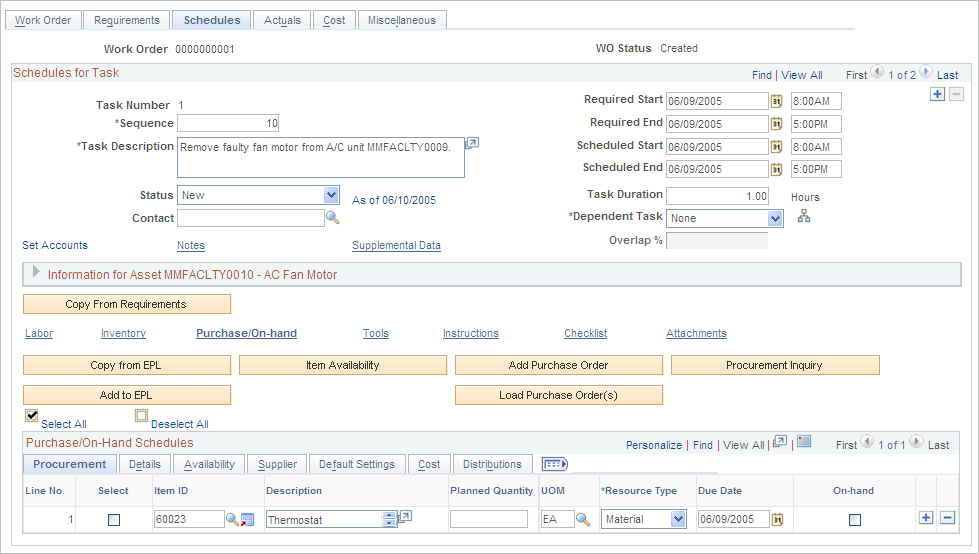Open the Set Accounts link
This screenshot has height=554, width=979.
click(55, 245)
